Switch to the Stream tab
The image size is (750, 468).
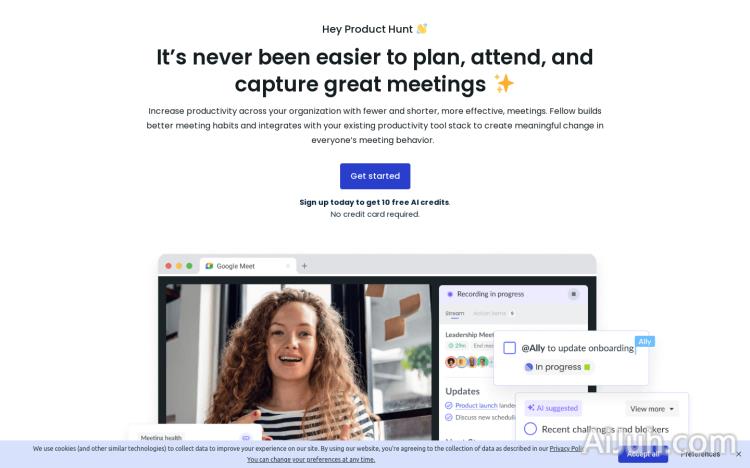(454, 313)
